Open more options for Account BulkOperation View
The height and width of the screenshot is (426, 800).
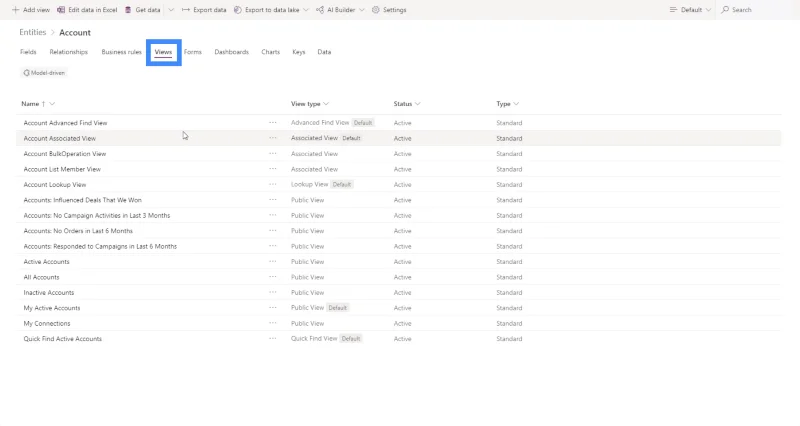(273, 154)
